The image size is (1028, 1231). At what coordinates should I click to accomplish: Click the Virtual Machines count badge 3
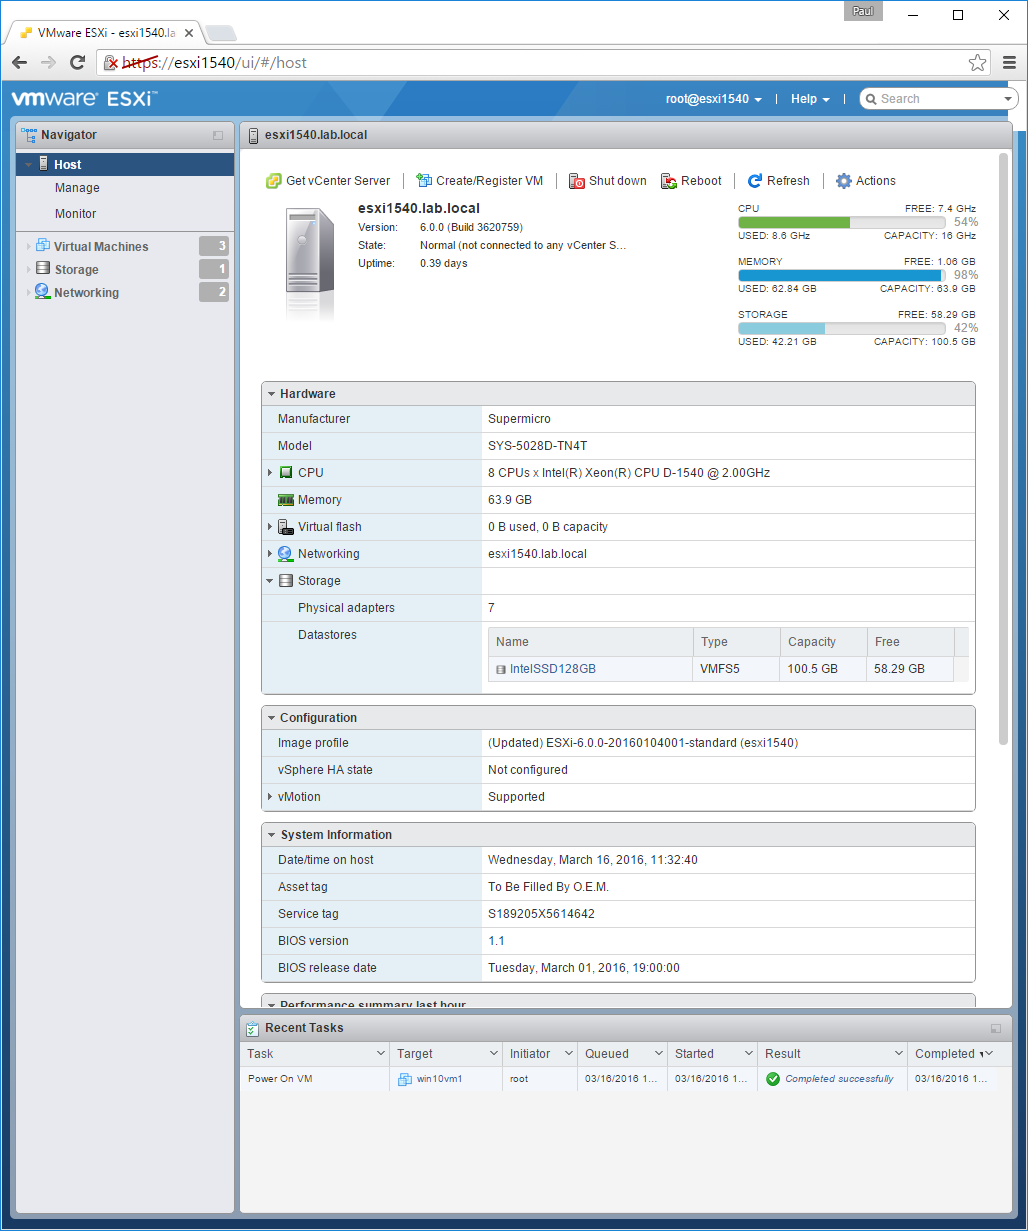[x=214, y=246]
